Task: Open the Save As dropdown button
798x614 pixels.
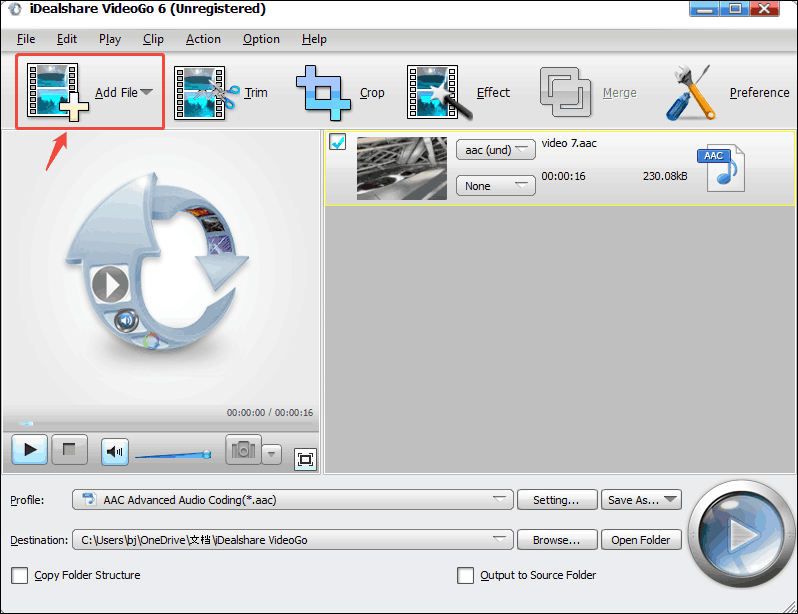Action: [x=641, y=499]
